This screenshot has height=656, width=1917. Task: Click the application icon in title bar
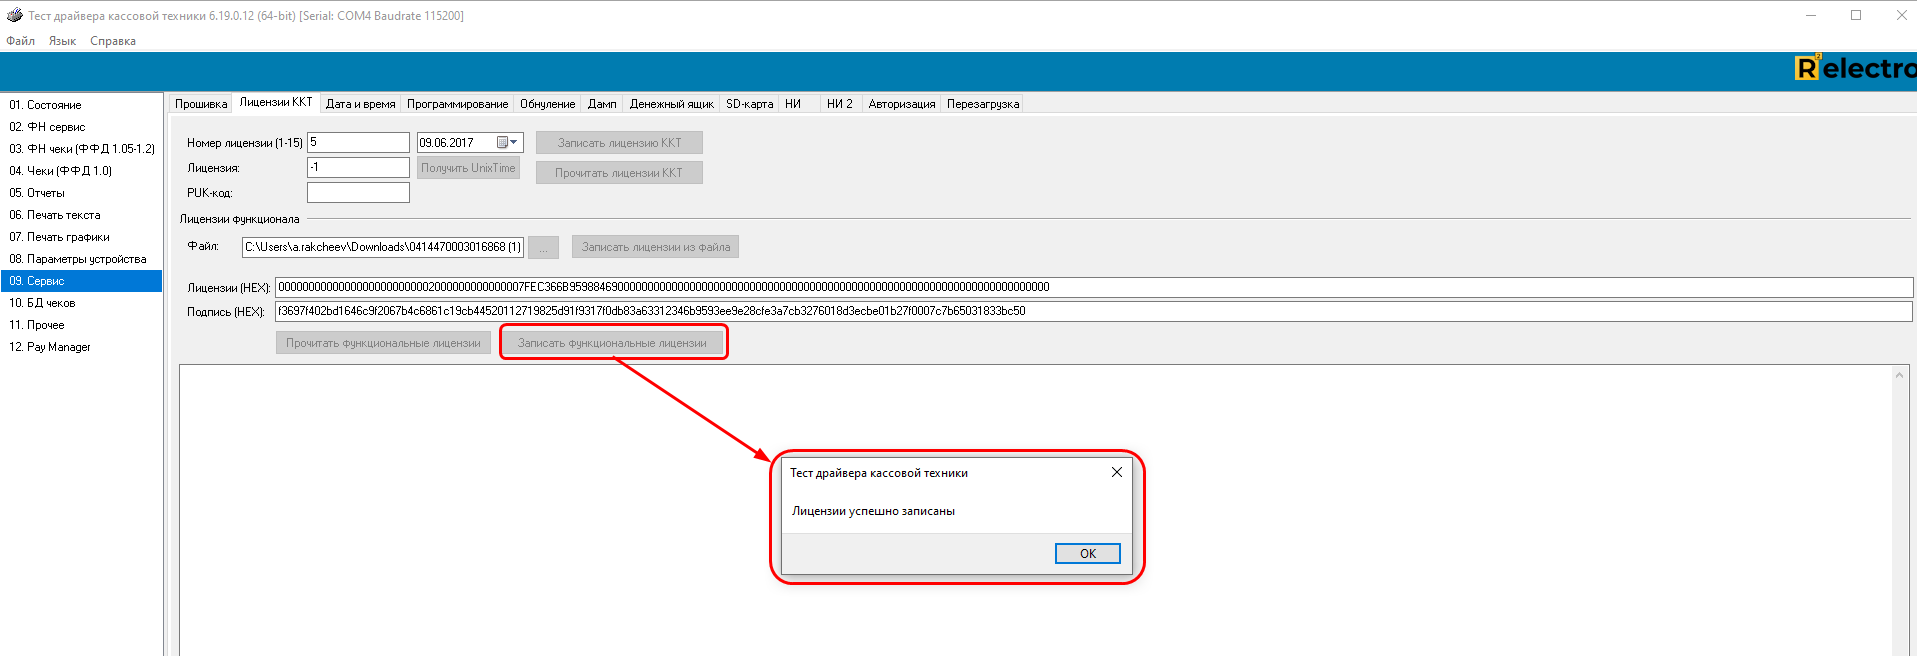coord(14,15)
